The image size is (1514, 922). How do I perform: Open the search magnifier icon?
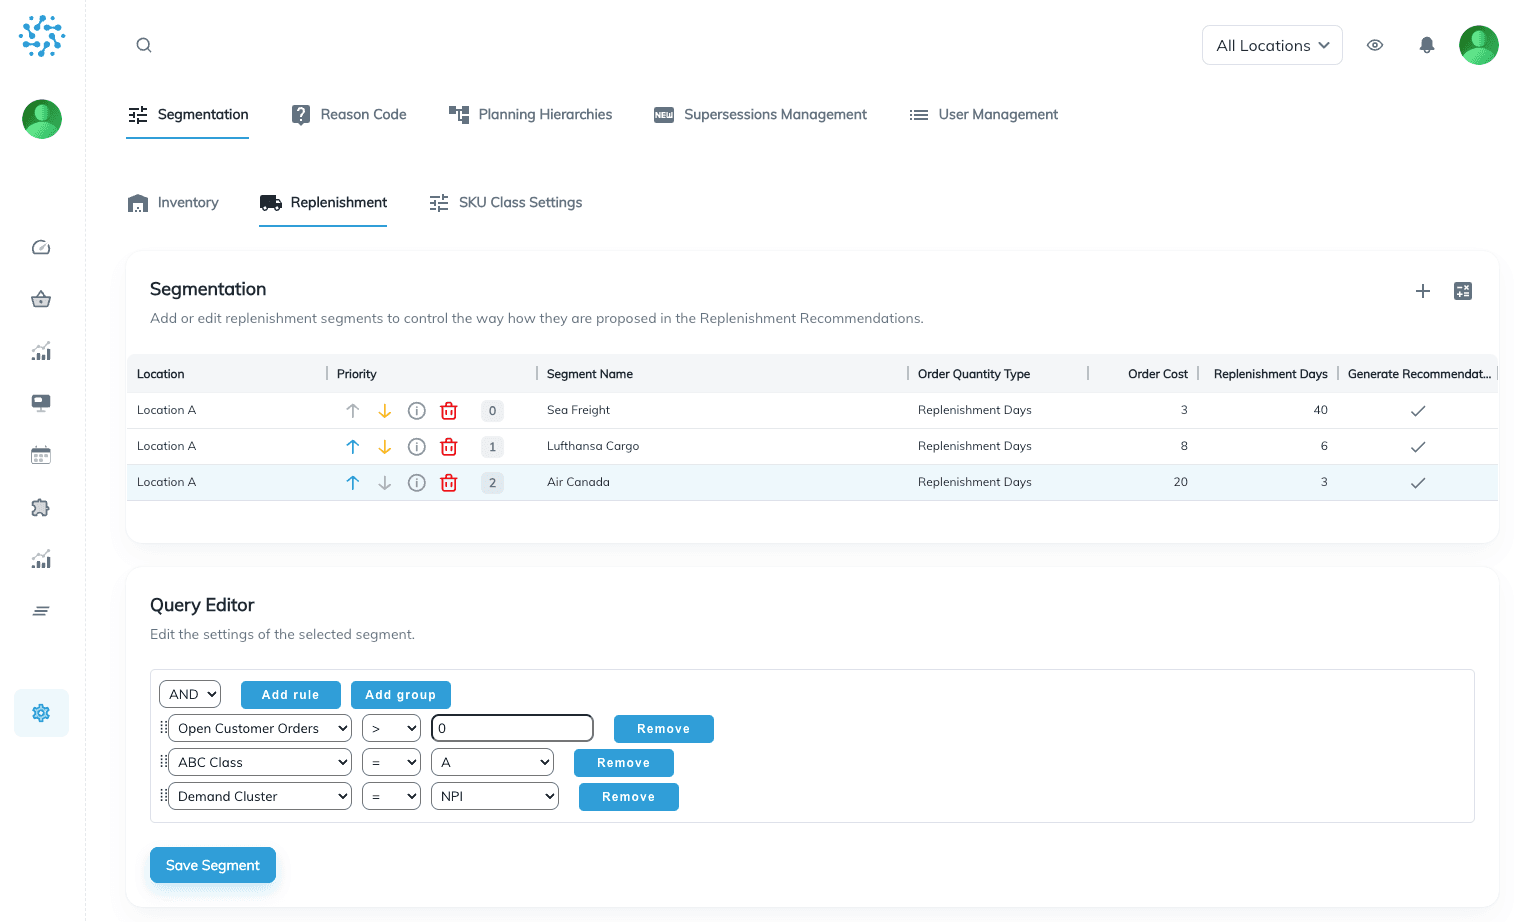point(144,45)
